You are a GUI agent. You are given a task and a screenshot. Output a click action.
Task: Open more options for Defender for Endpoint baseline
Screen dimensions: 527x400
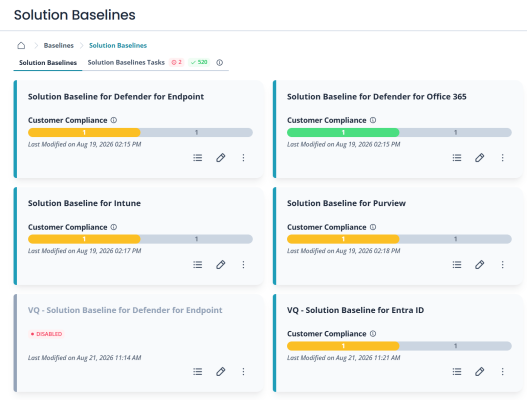(x=243, y=158)
